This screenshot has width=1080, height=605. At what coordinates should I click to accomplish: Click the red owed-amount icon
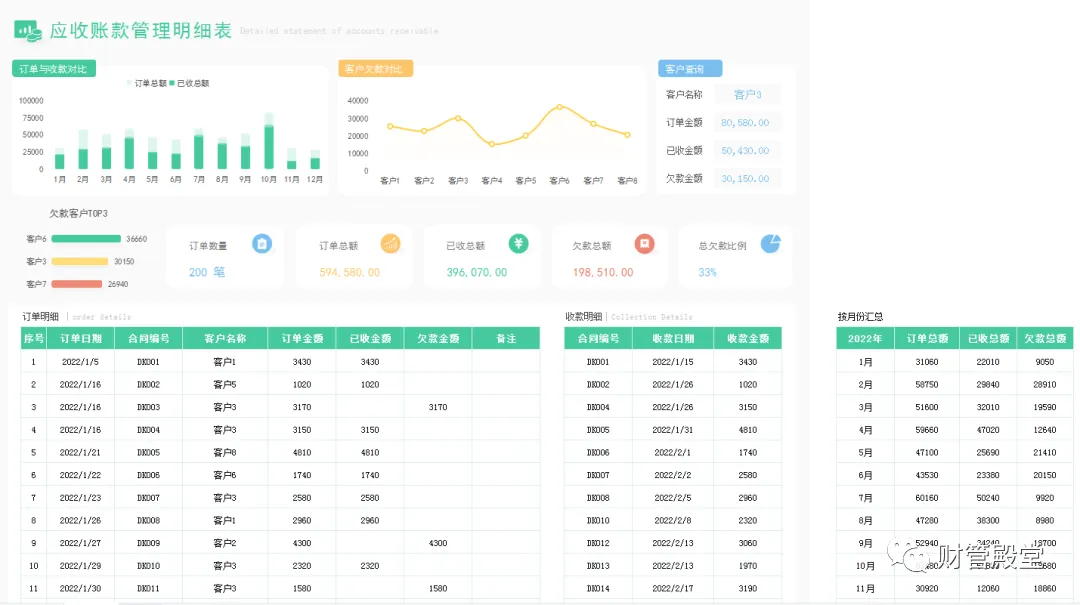[645, 244]
